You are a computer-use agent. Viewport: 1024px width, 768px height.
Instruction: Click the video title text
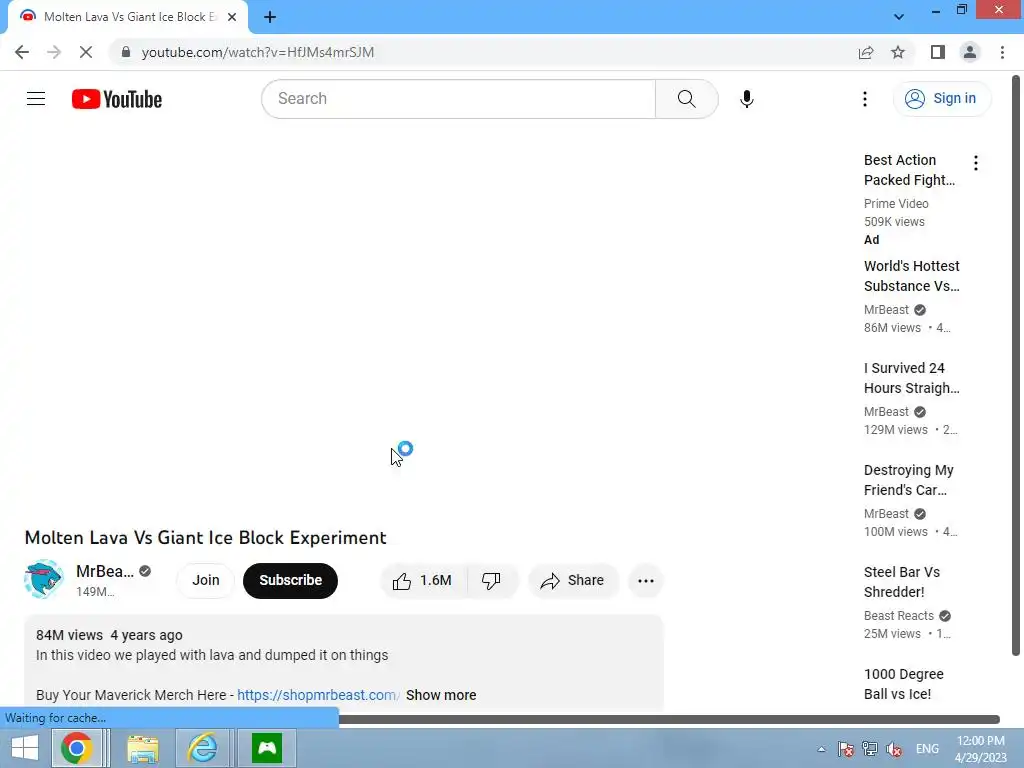pos(206,537)
